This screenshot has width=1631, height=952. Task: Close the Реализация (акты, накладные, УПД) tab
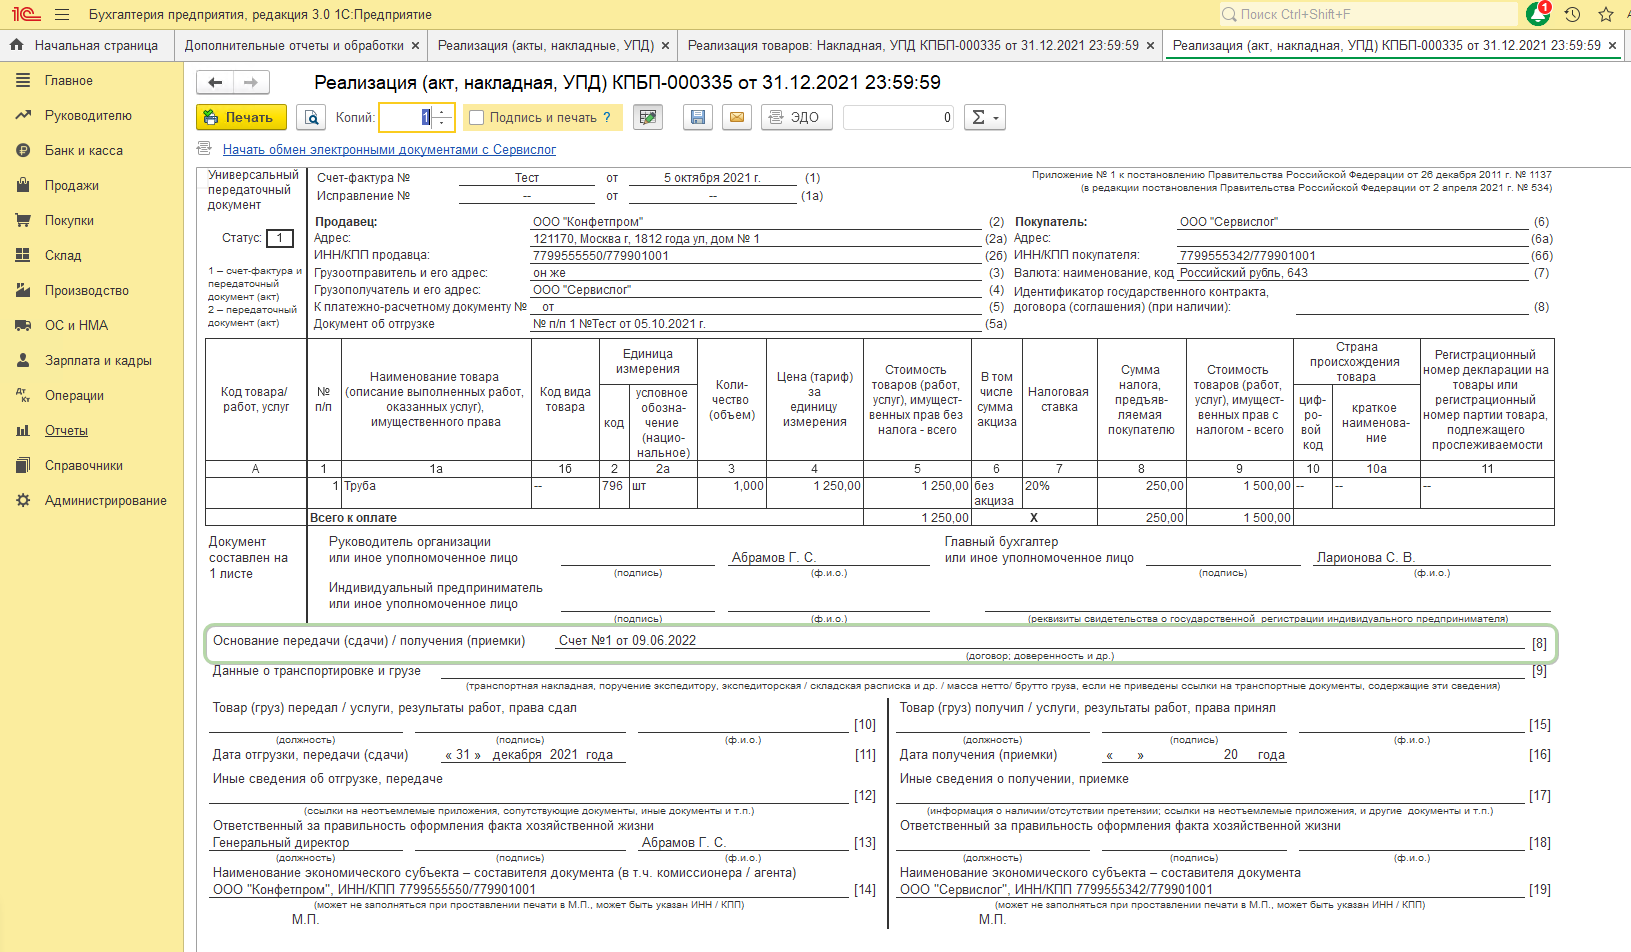(664, 46)
